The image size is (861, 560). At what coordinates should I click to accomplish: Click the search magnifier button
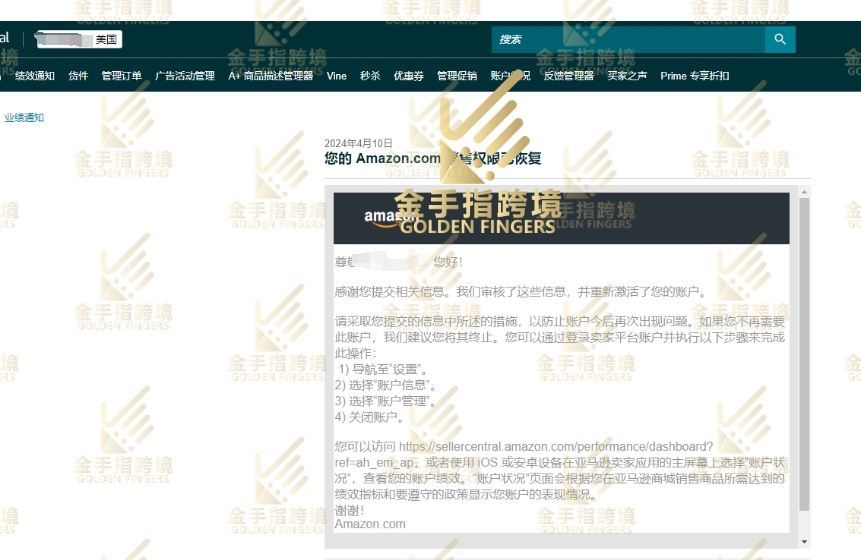[780, 40]
